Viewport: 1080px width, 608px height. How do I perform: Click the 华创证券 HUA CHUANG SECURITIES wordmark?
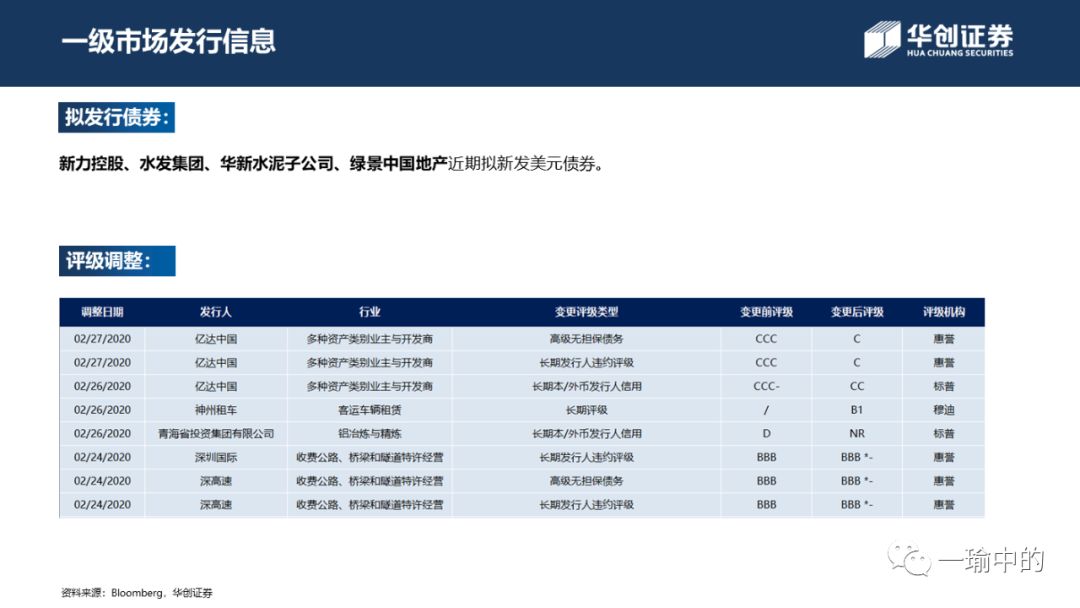pos(959,40)
